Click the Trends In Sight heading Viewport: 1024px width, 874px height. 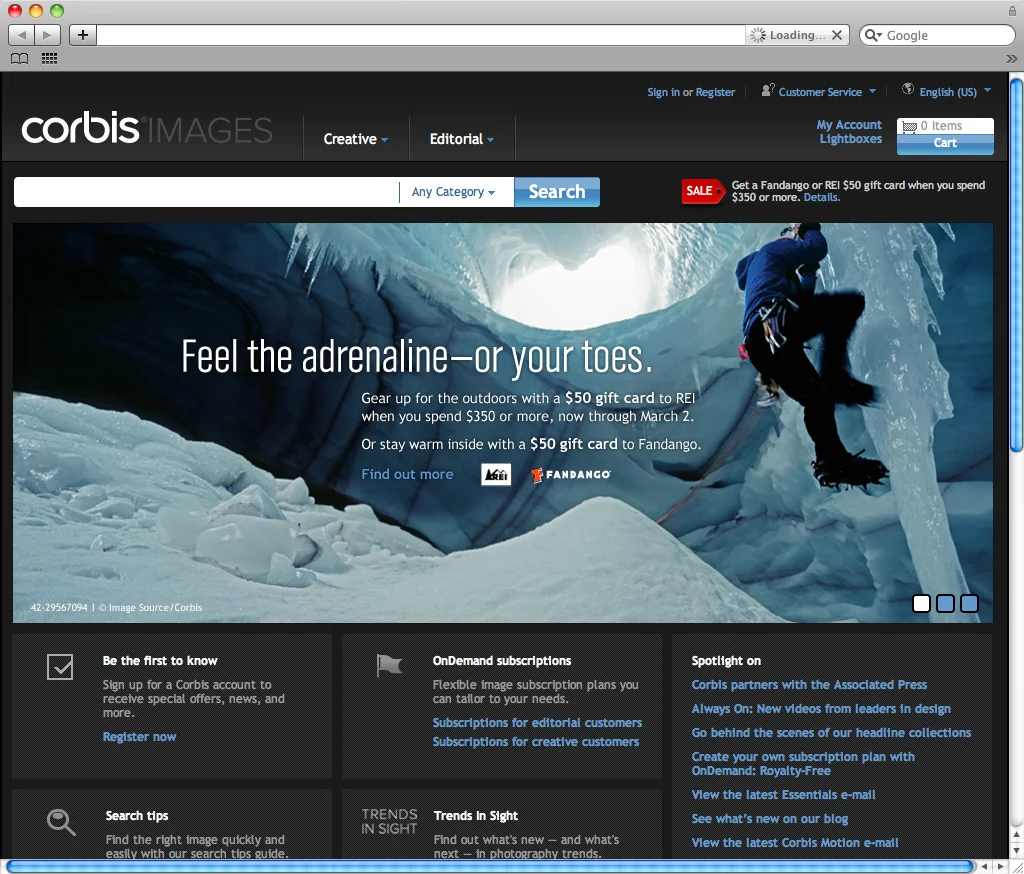pyautogui.click(x=475, y=815)
